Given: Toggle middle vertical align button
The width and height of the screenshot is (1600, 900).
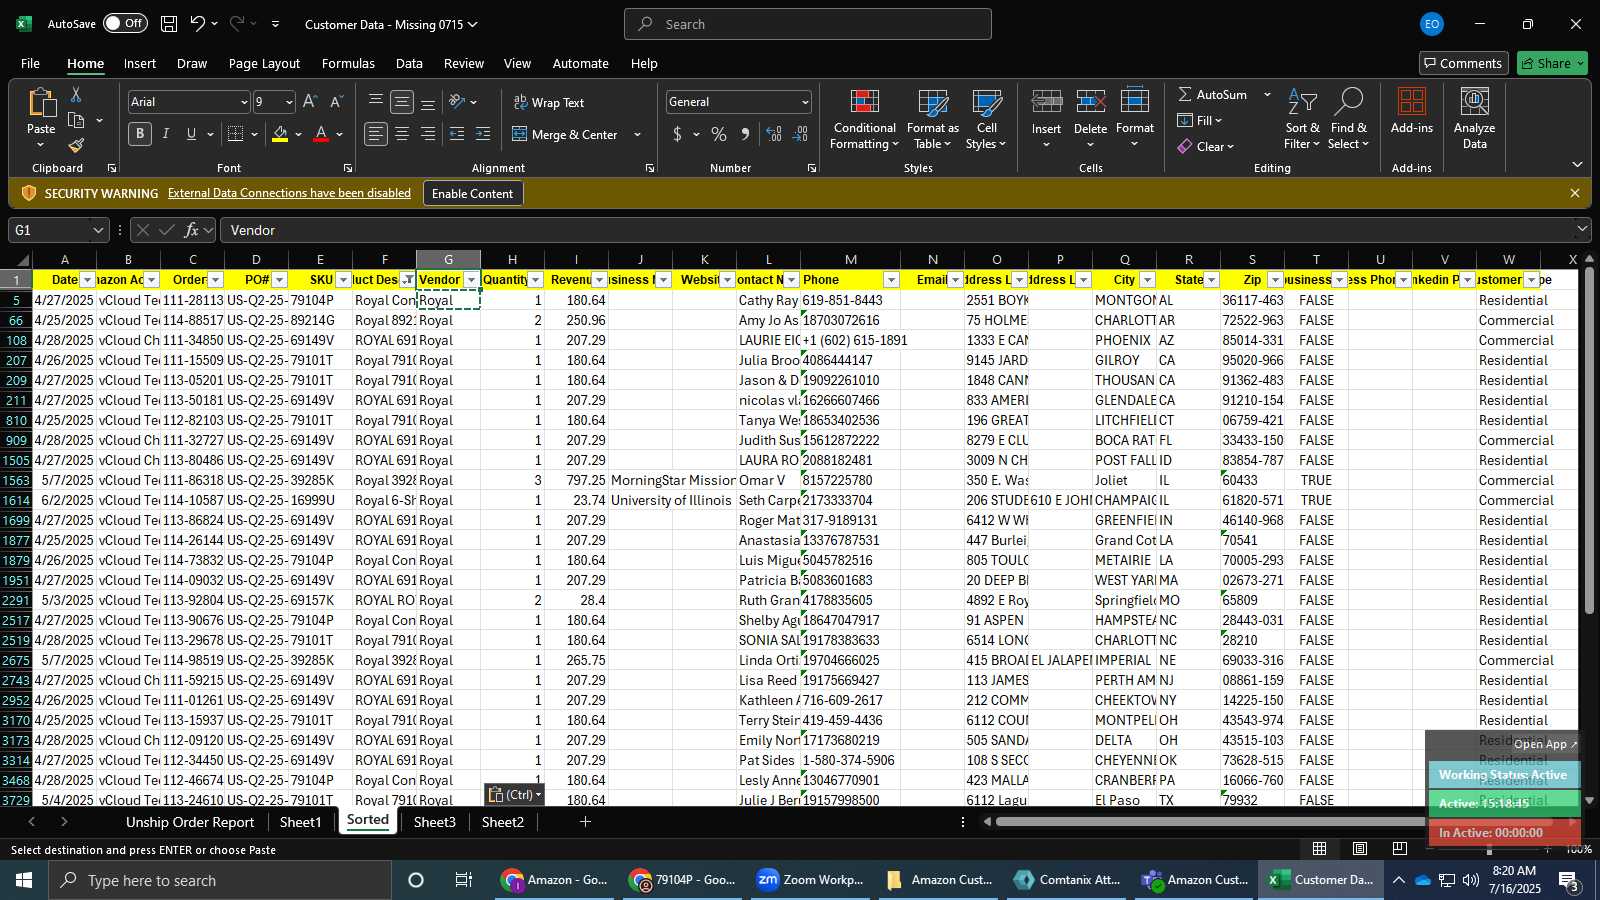Looking at the screenshot, I should [x=402, y=102].
